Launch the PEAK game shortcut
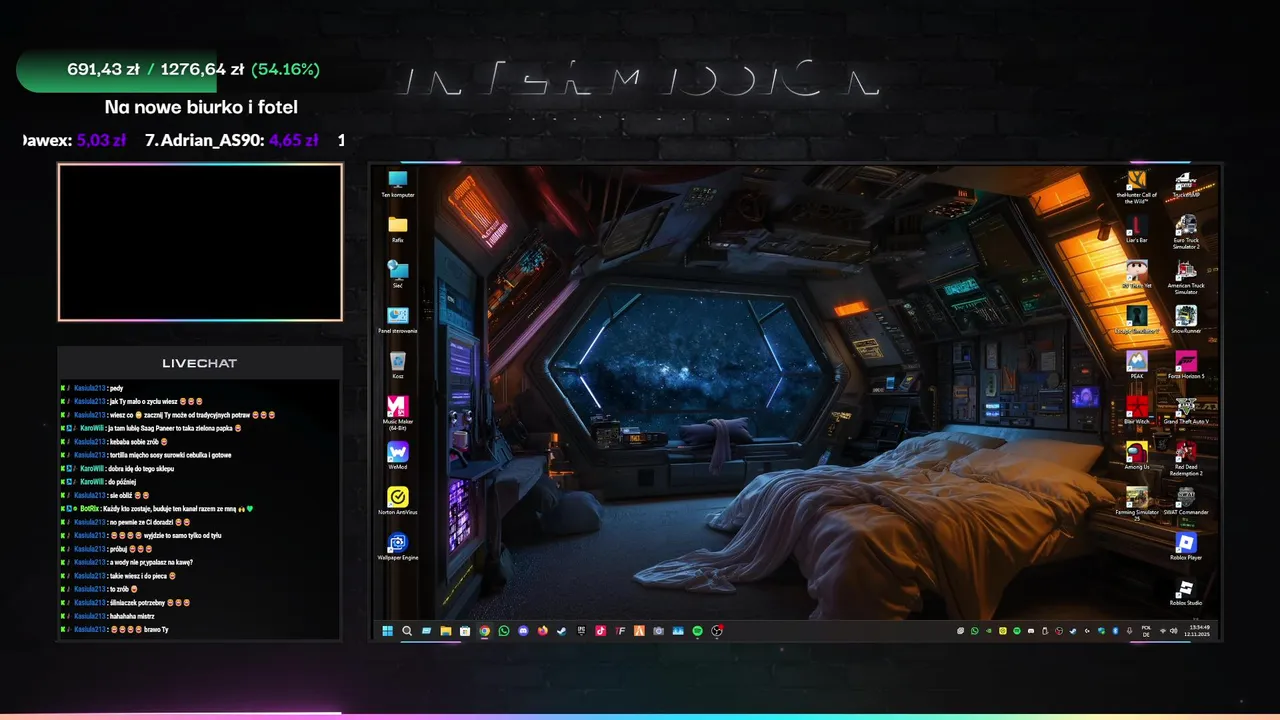This screenshot has width=1280, height=720. [x=1136, y=365]
